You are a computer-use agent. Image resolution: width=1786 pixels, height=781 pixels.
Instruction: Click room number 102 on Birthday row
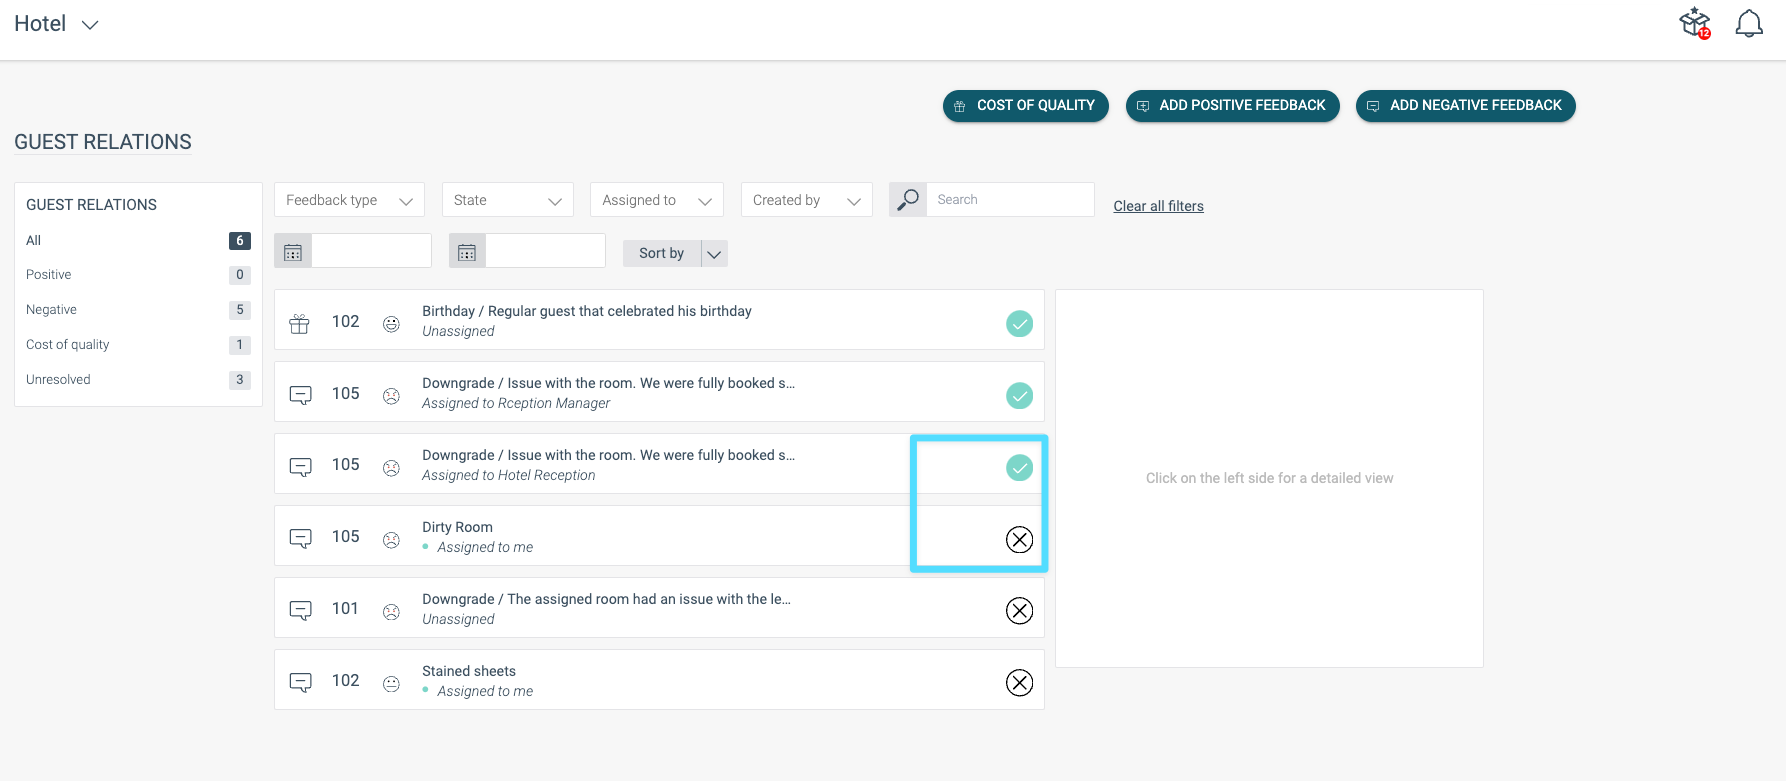(x=346, y=321)
